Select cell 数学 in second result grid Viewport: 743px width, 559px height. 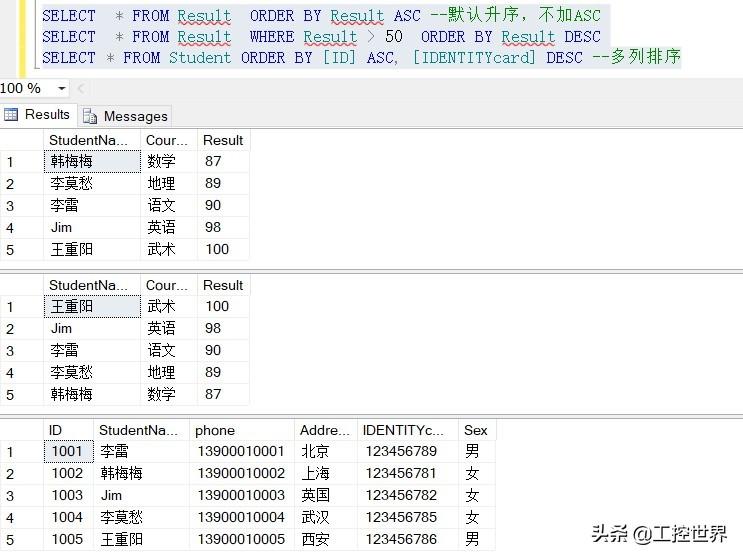169,394
